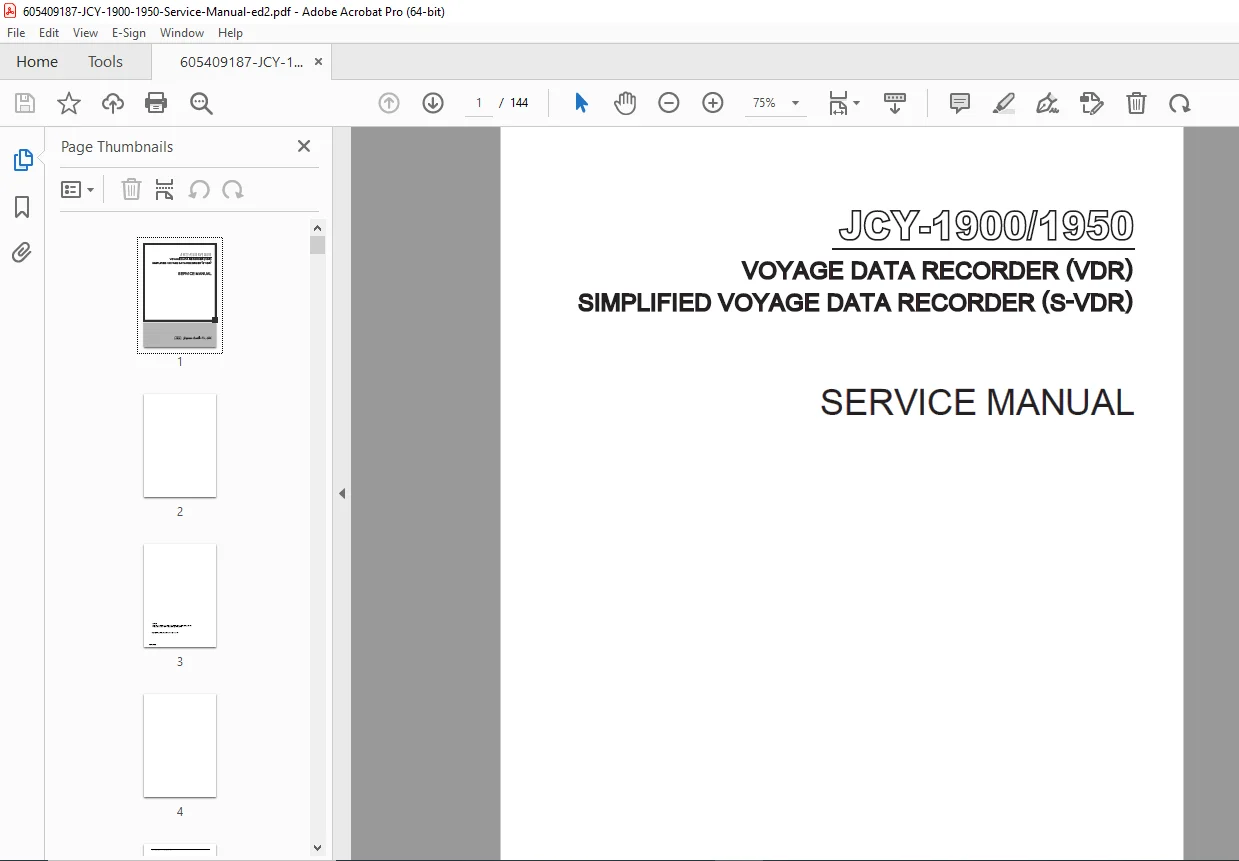This screenshot has width=1239, height=861.
Task: Click the SERVICE MANUAL heading text
Action: [x=977, y=402]
